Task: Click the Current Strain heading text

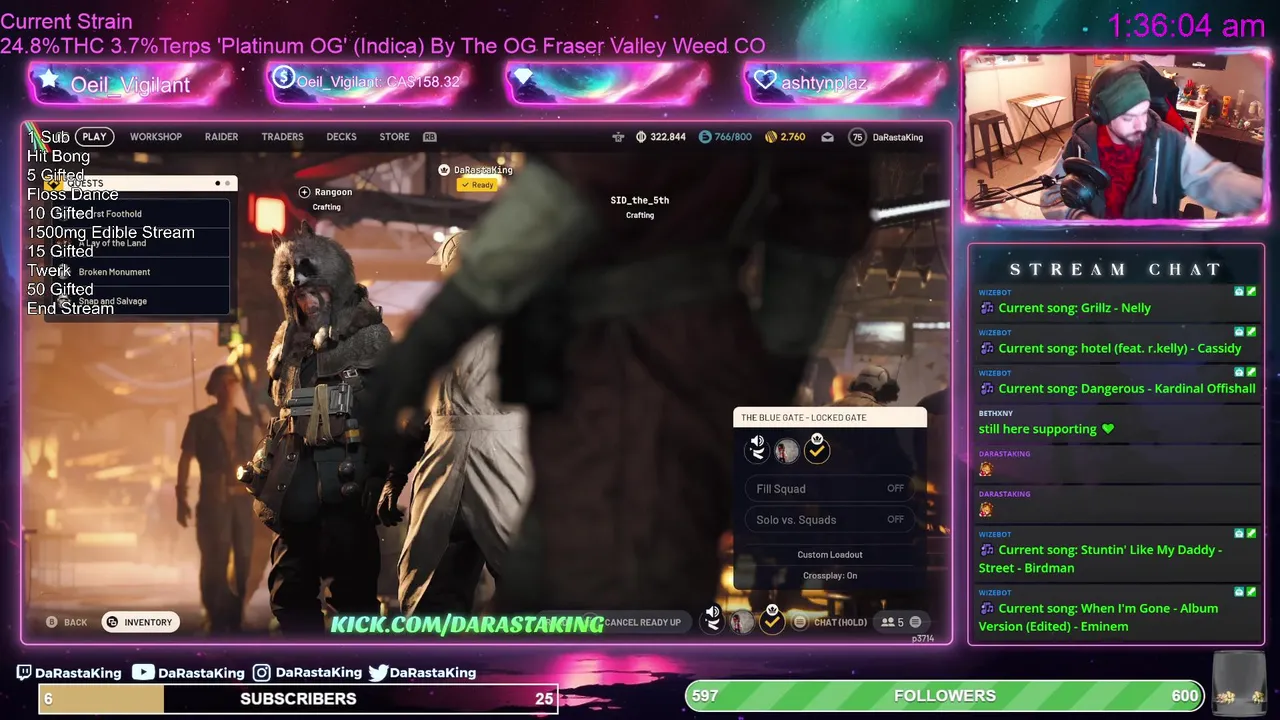Action: click(x=66, y=21)
